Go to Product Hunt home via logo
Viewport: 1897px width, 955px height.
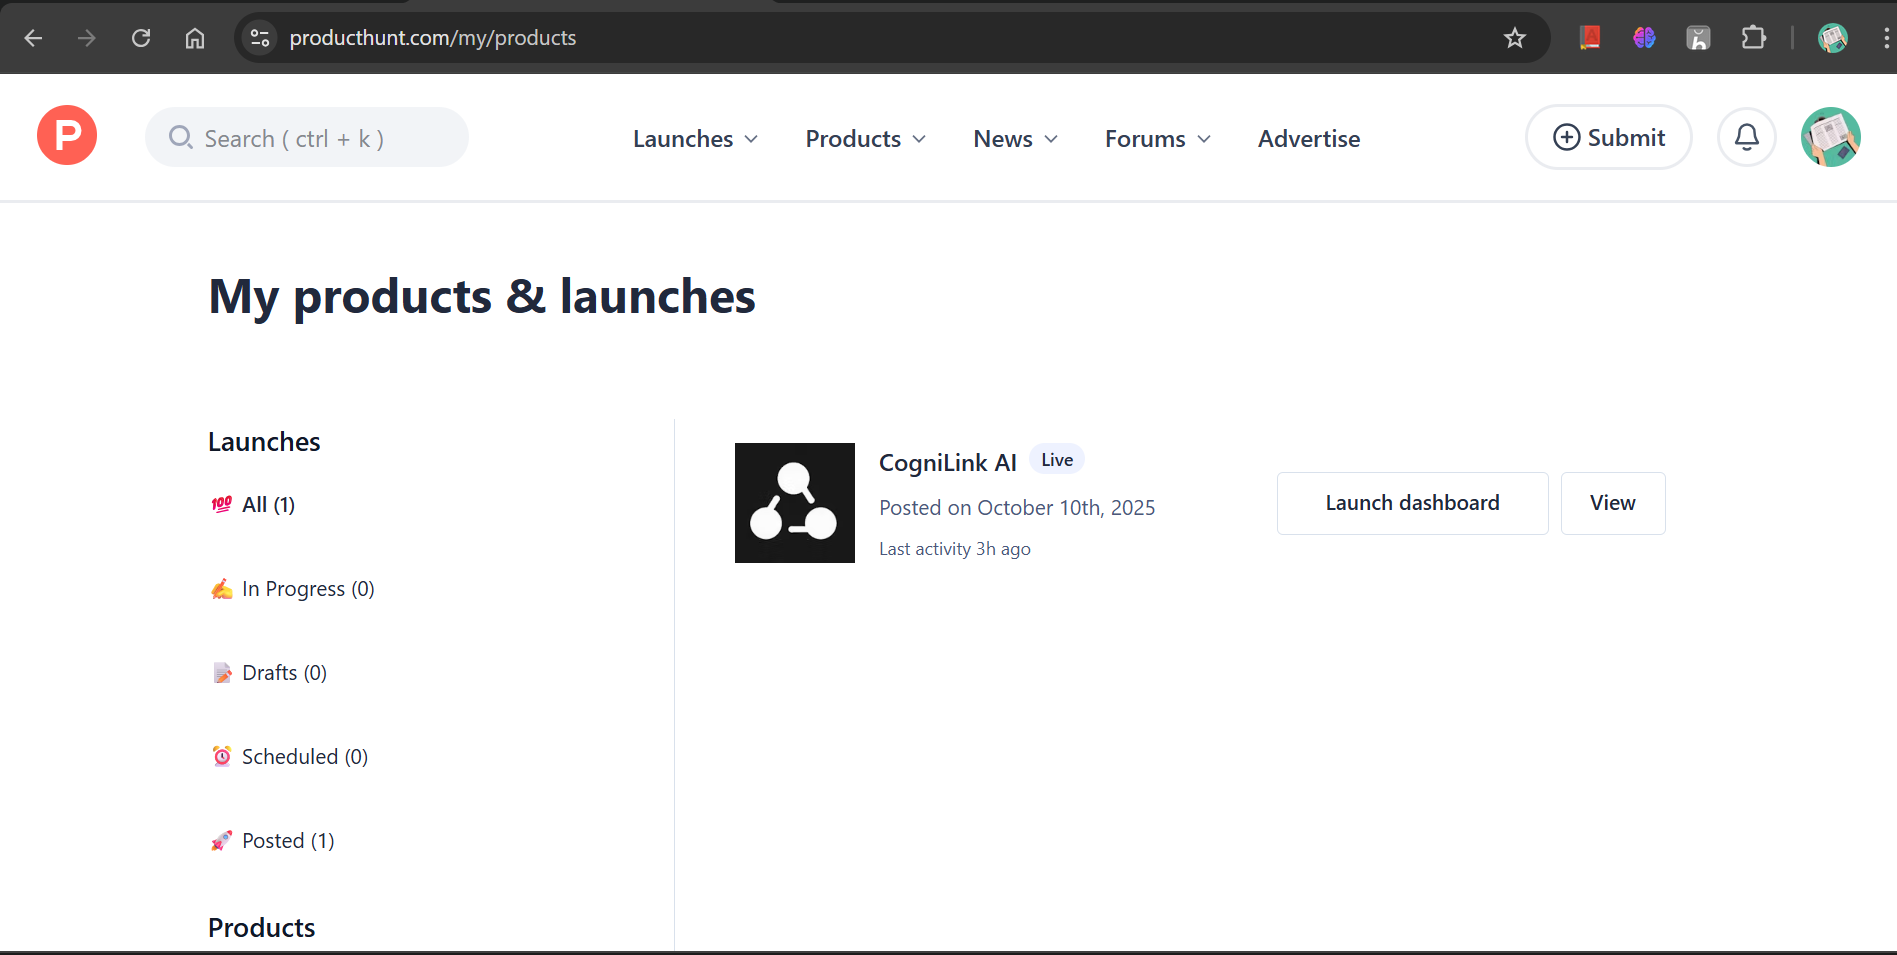click(67, 135)
